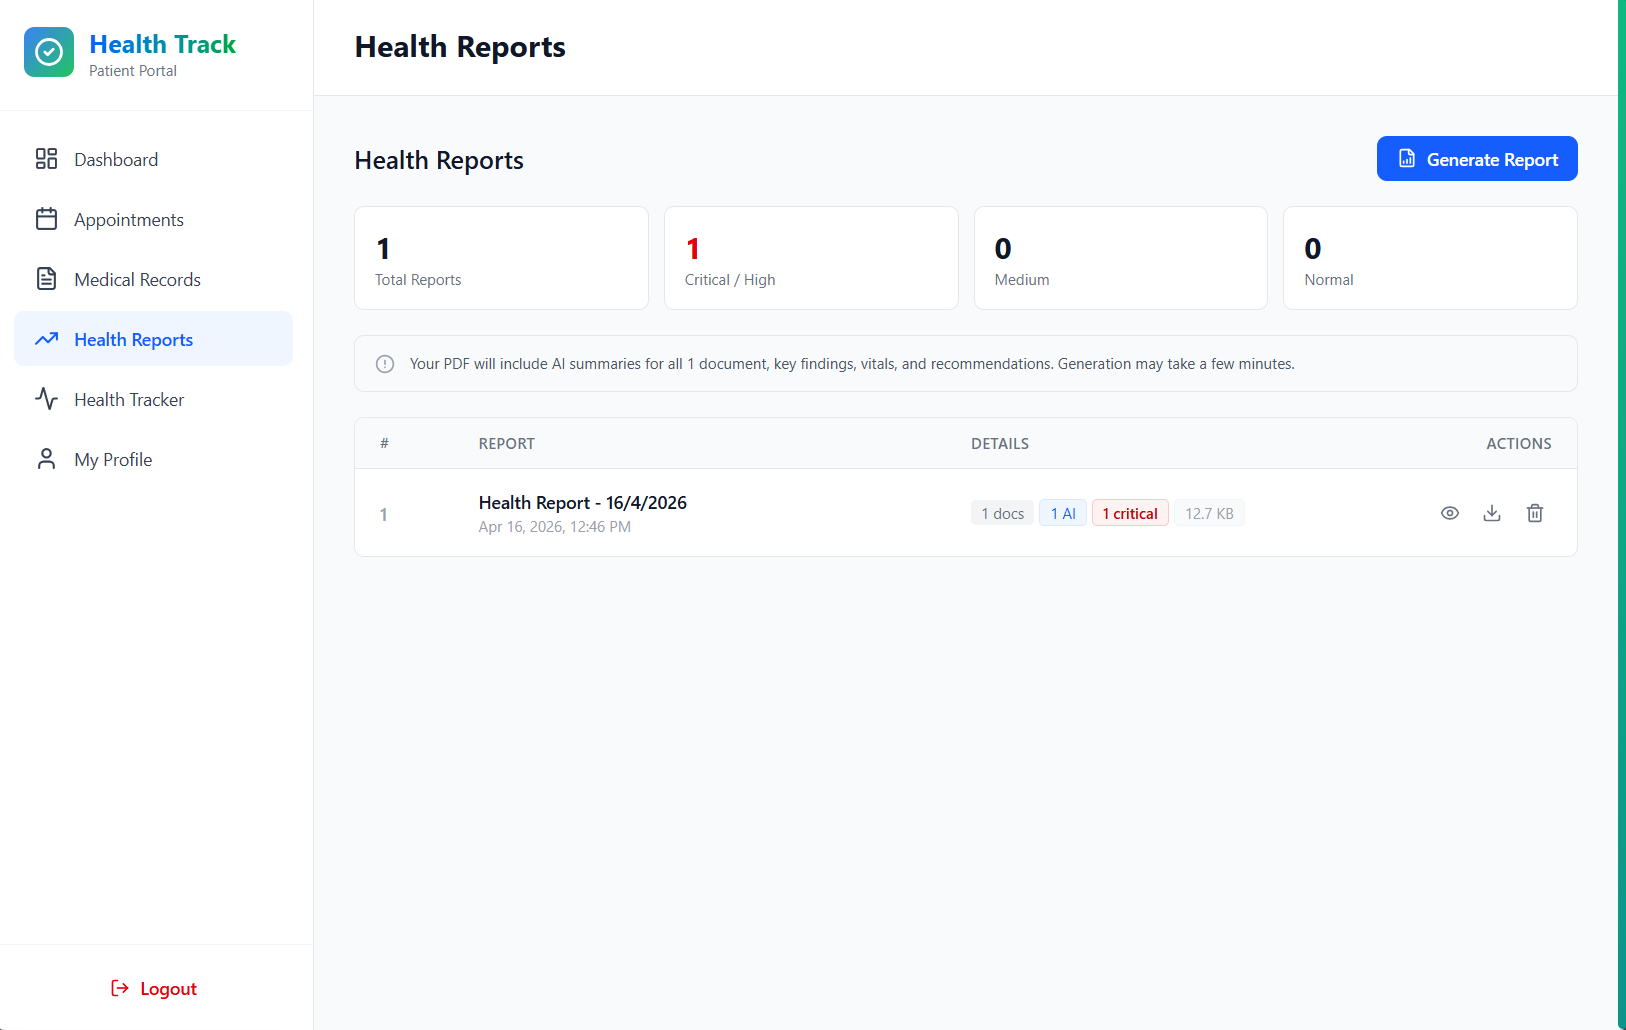Click the download icon for the health report
Image resolution: width=1626 pixels, height=1030 pixels.
pos(1492,512)
